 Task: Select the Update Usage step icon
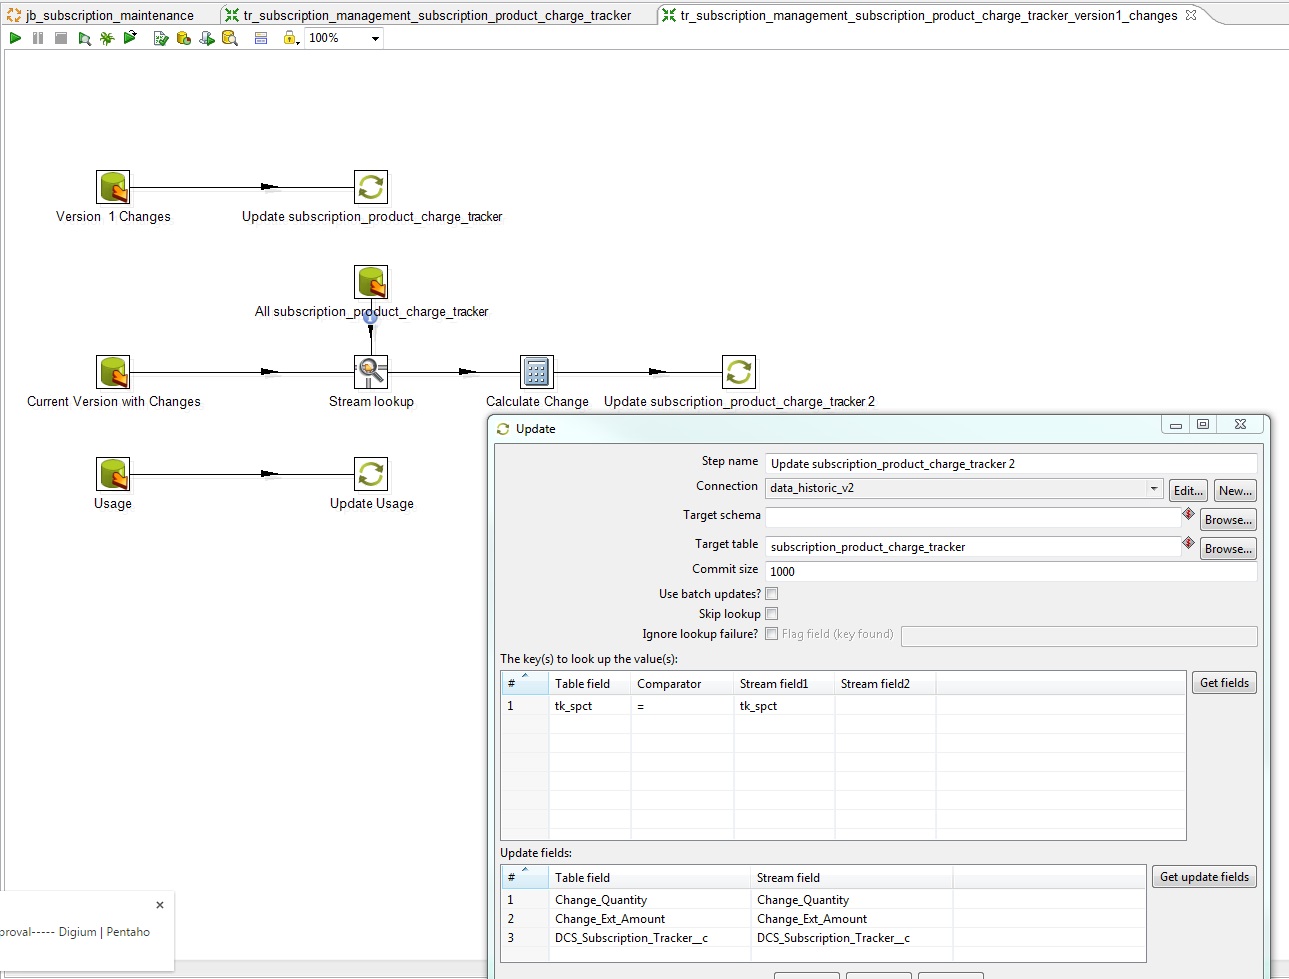[371, 474]
